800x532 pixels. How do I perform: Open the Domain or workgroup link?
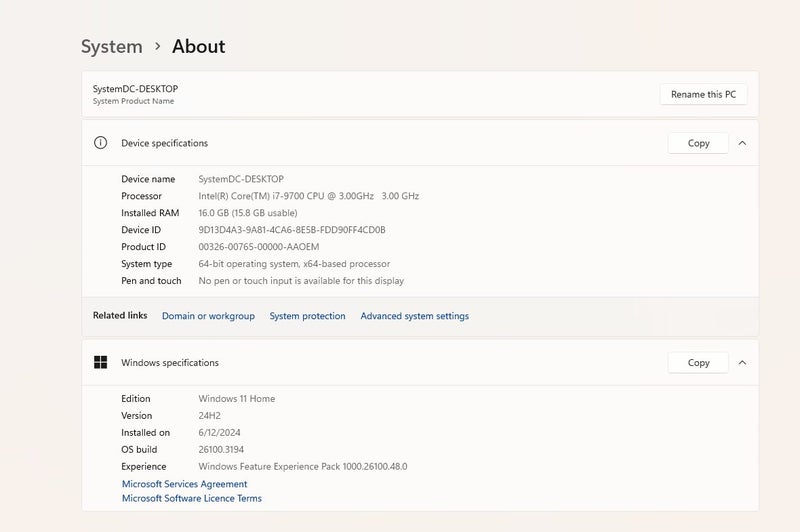pos(208,316)
